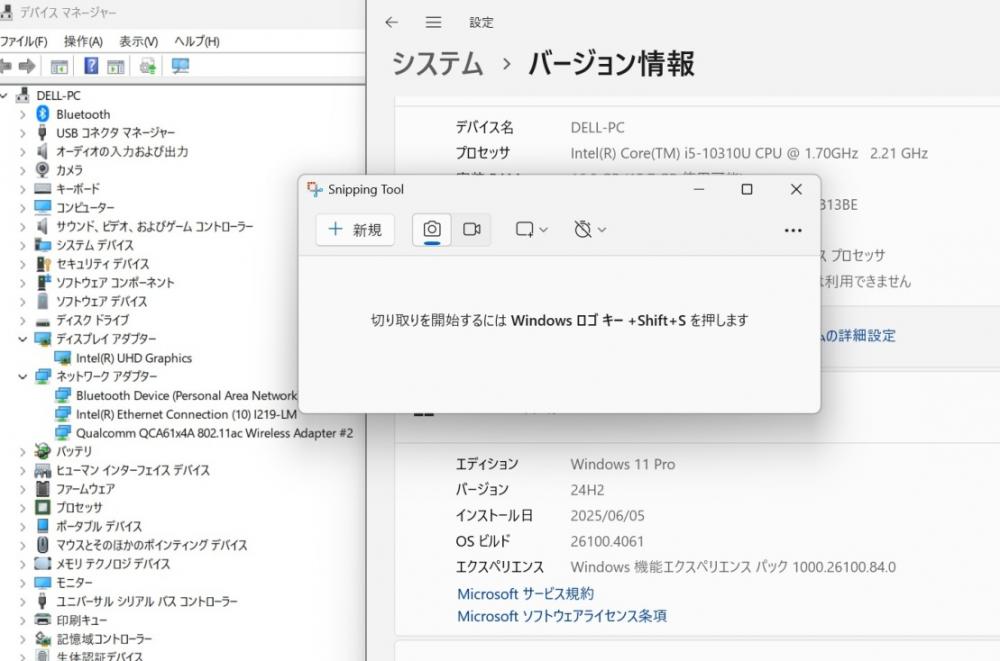Expand the ディスク ドライブ tree node
This screenshot has width=1000, height=661.
click(22, 320)
